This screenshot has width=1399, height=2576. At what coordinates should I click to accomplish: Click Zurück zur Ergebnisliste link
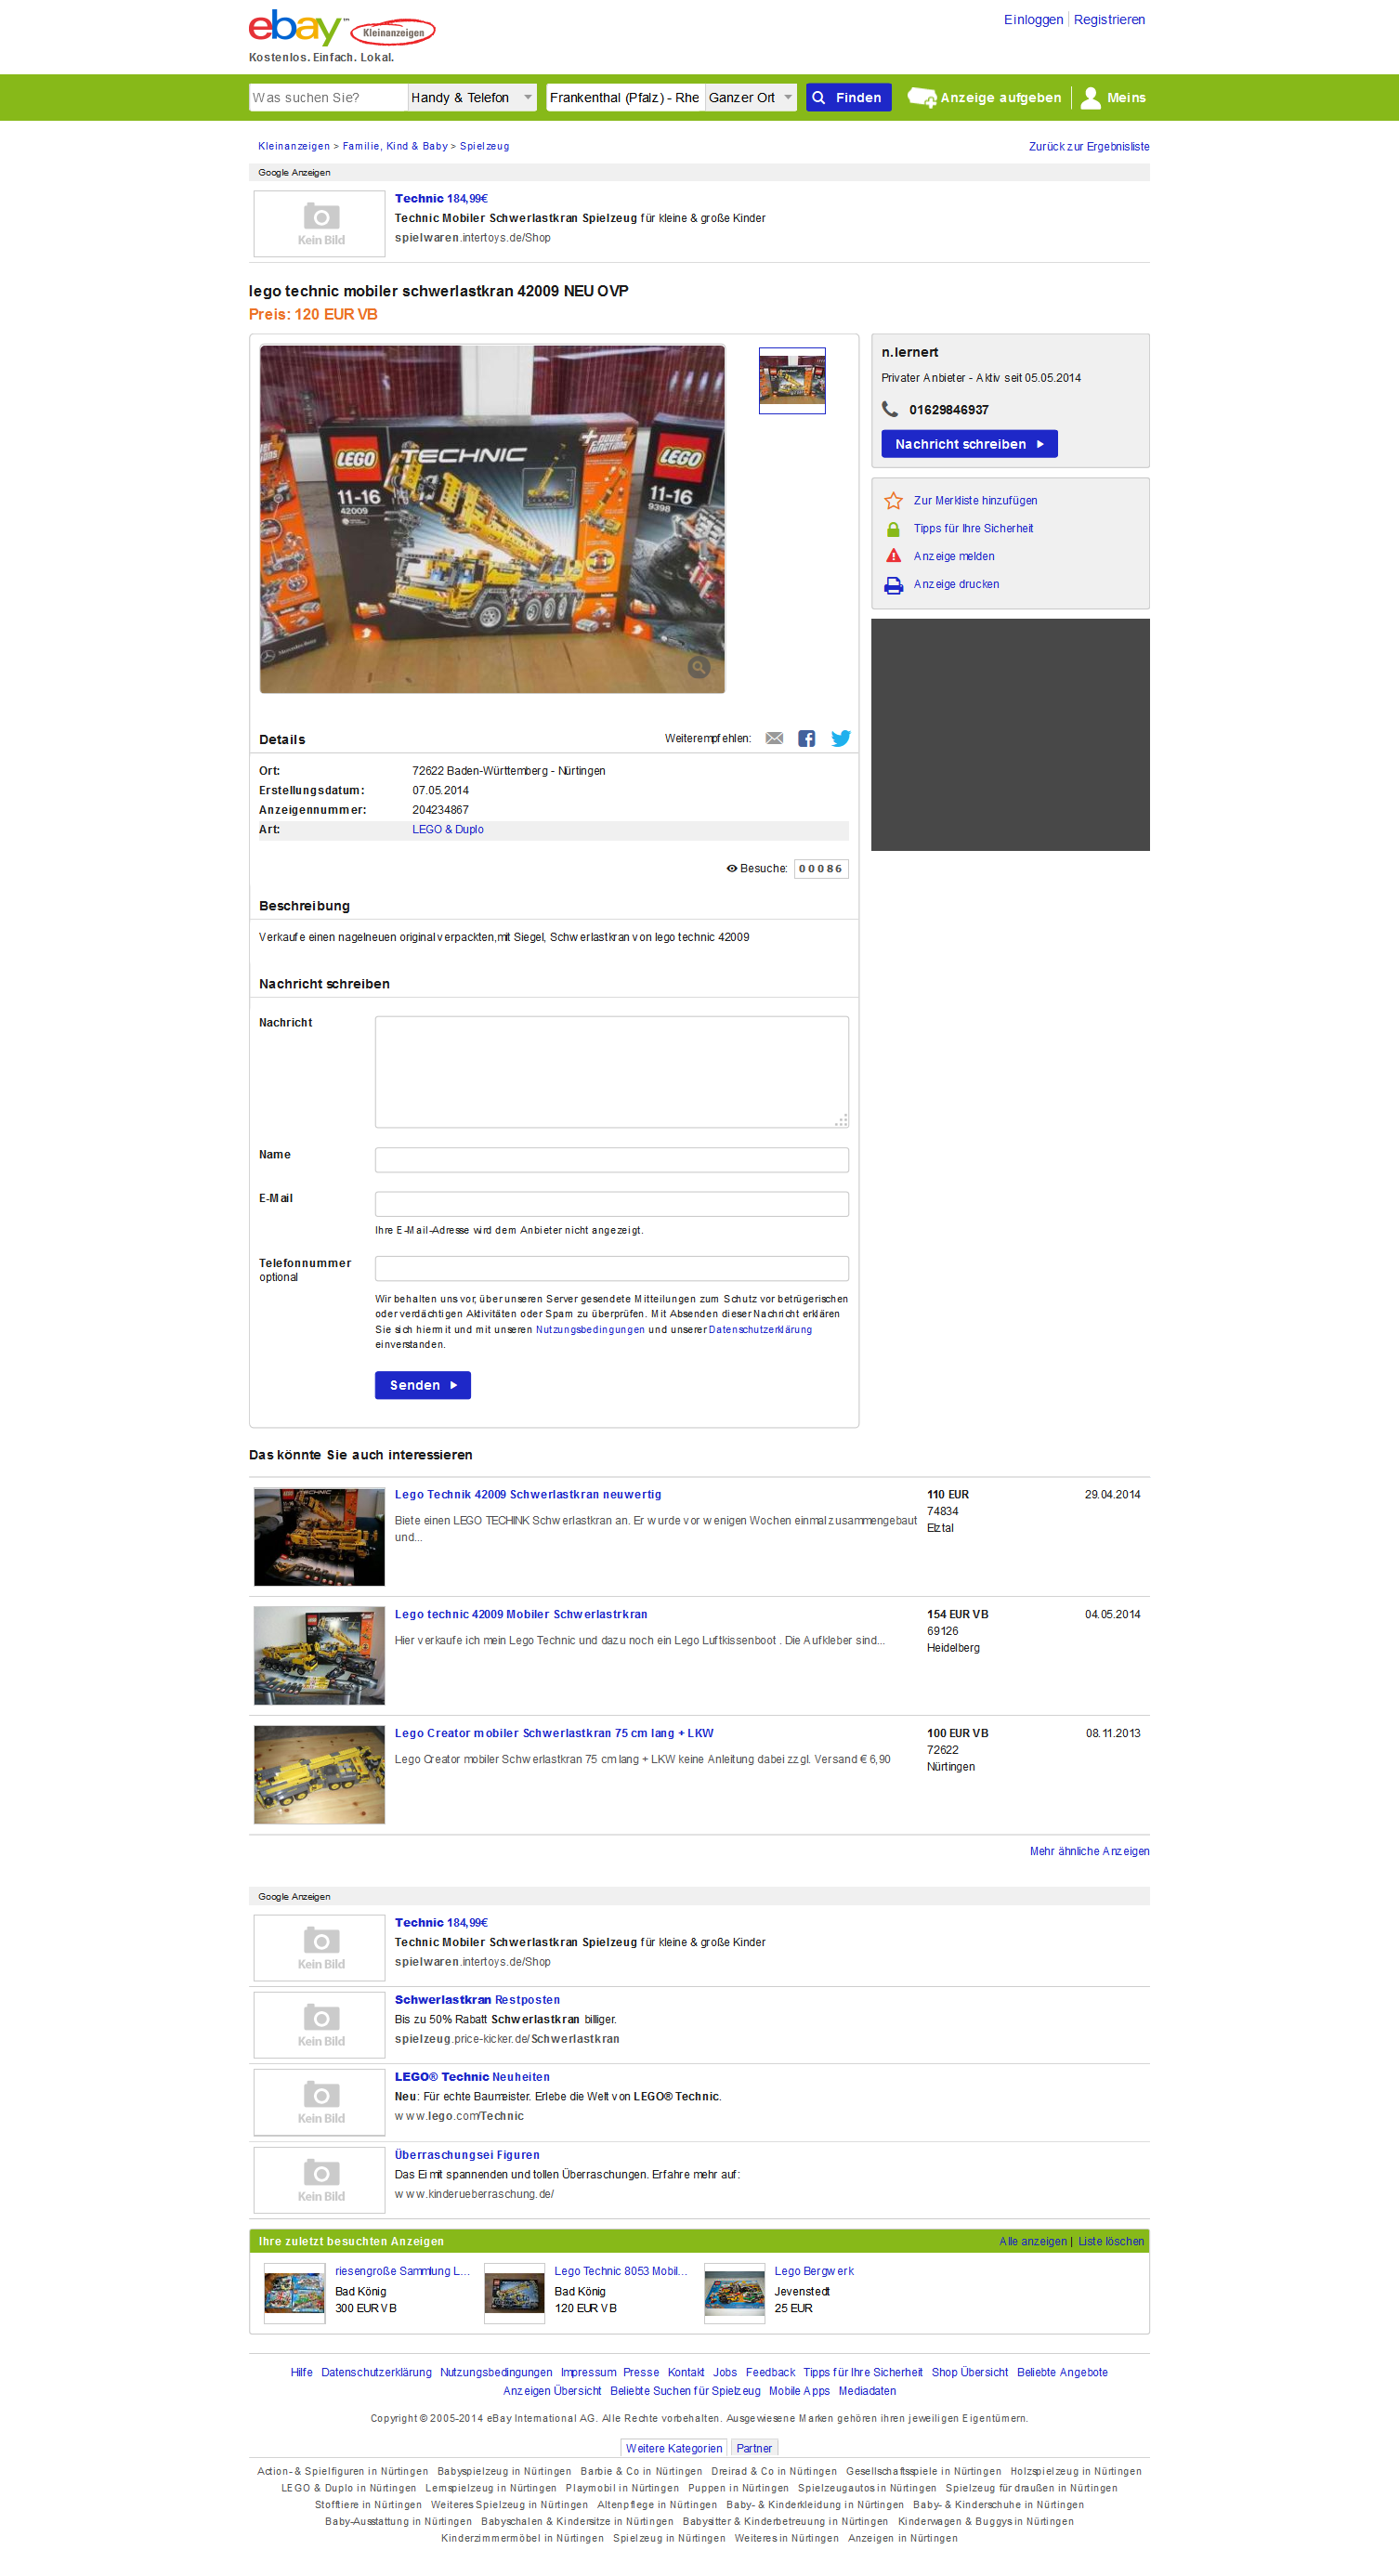coord(1089,146)
